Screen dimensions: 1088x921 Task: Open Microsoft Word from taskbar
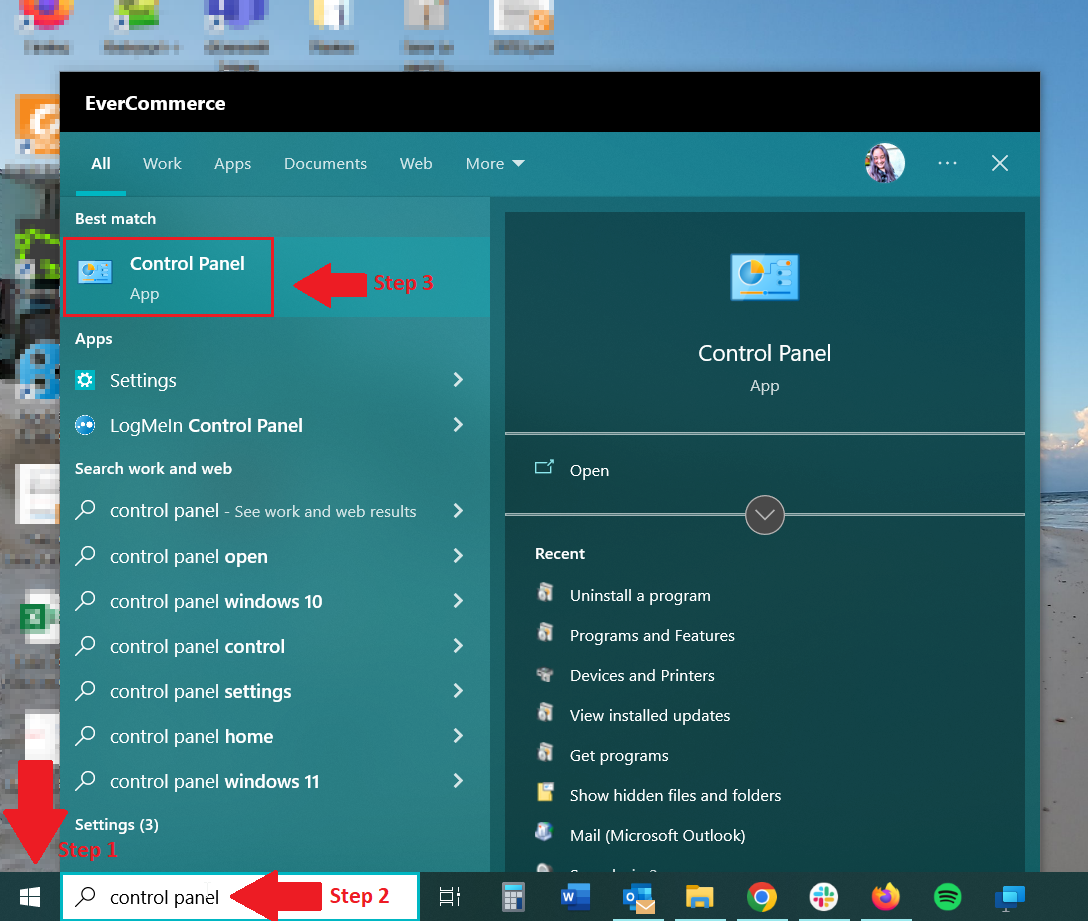(x=575, y=897)
